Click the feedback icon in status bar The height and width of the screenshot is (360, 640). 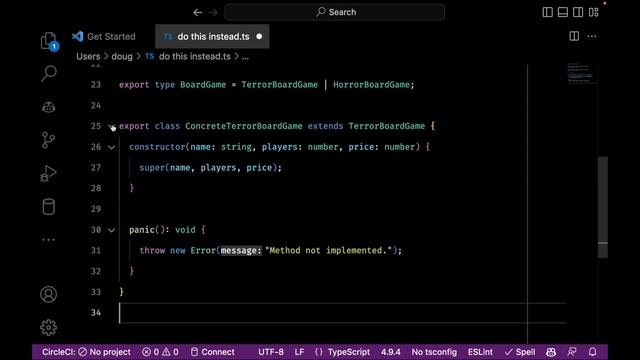click(572, 352)
